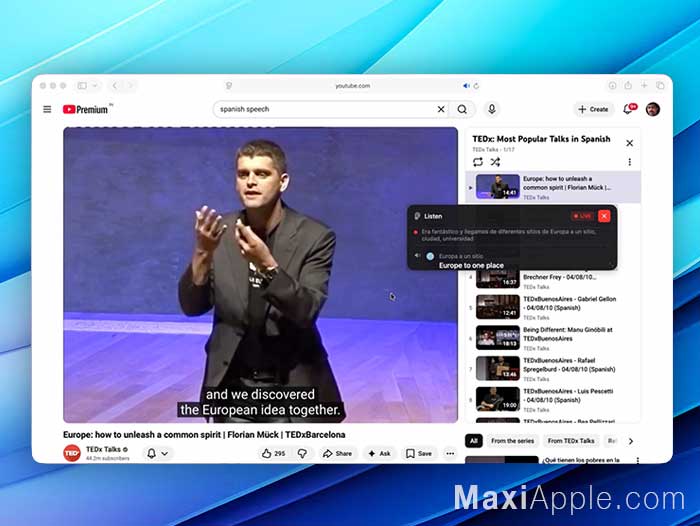The height and width of the screenshot is (526, 700).
Task: Share the video
Action: pos(338,454)
